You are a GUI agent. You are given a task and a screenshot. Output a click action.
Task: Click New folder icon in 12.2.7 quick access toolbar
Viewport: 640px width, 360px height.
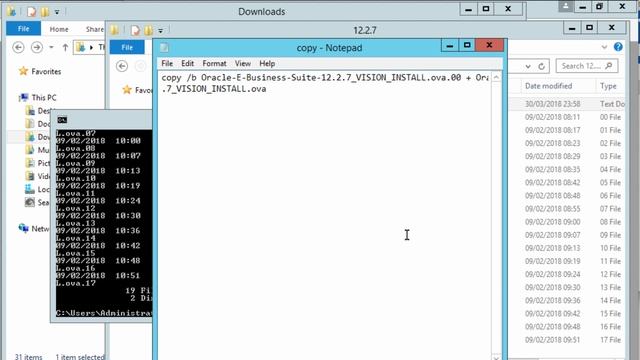pyautogui.click(x=148, y=30)
